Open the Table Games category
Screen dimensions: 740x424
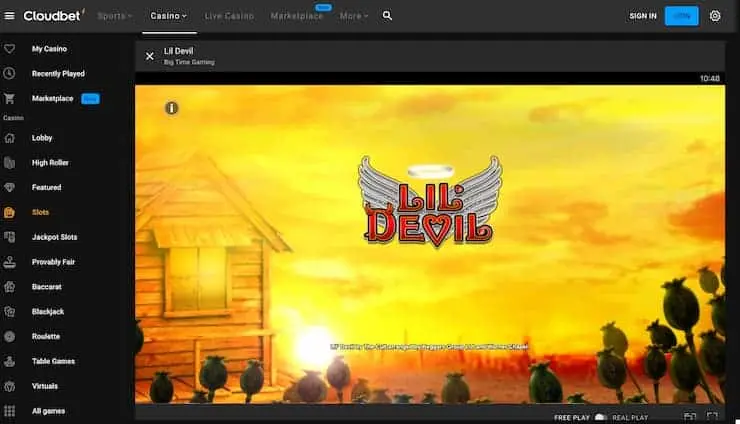[53, 361]
